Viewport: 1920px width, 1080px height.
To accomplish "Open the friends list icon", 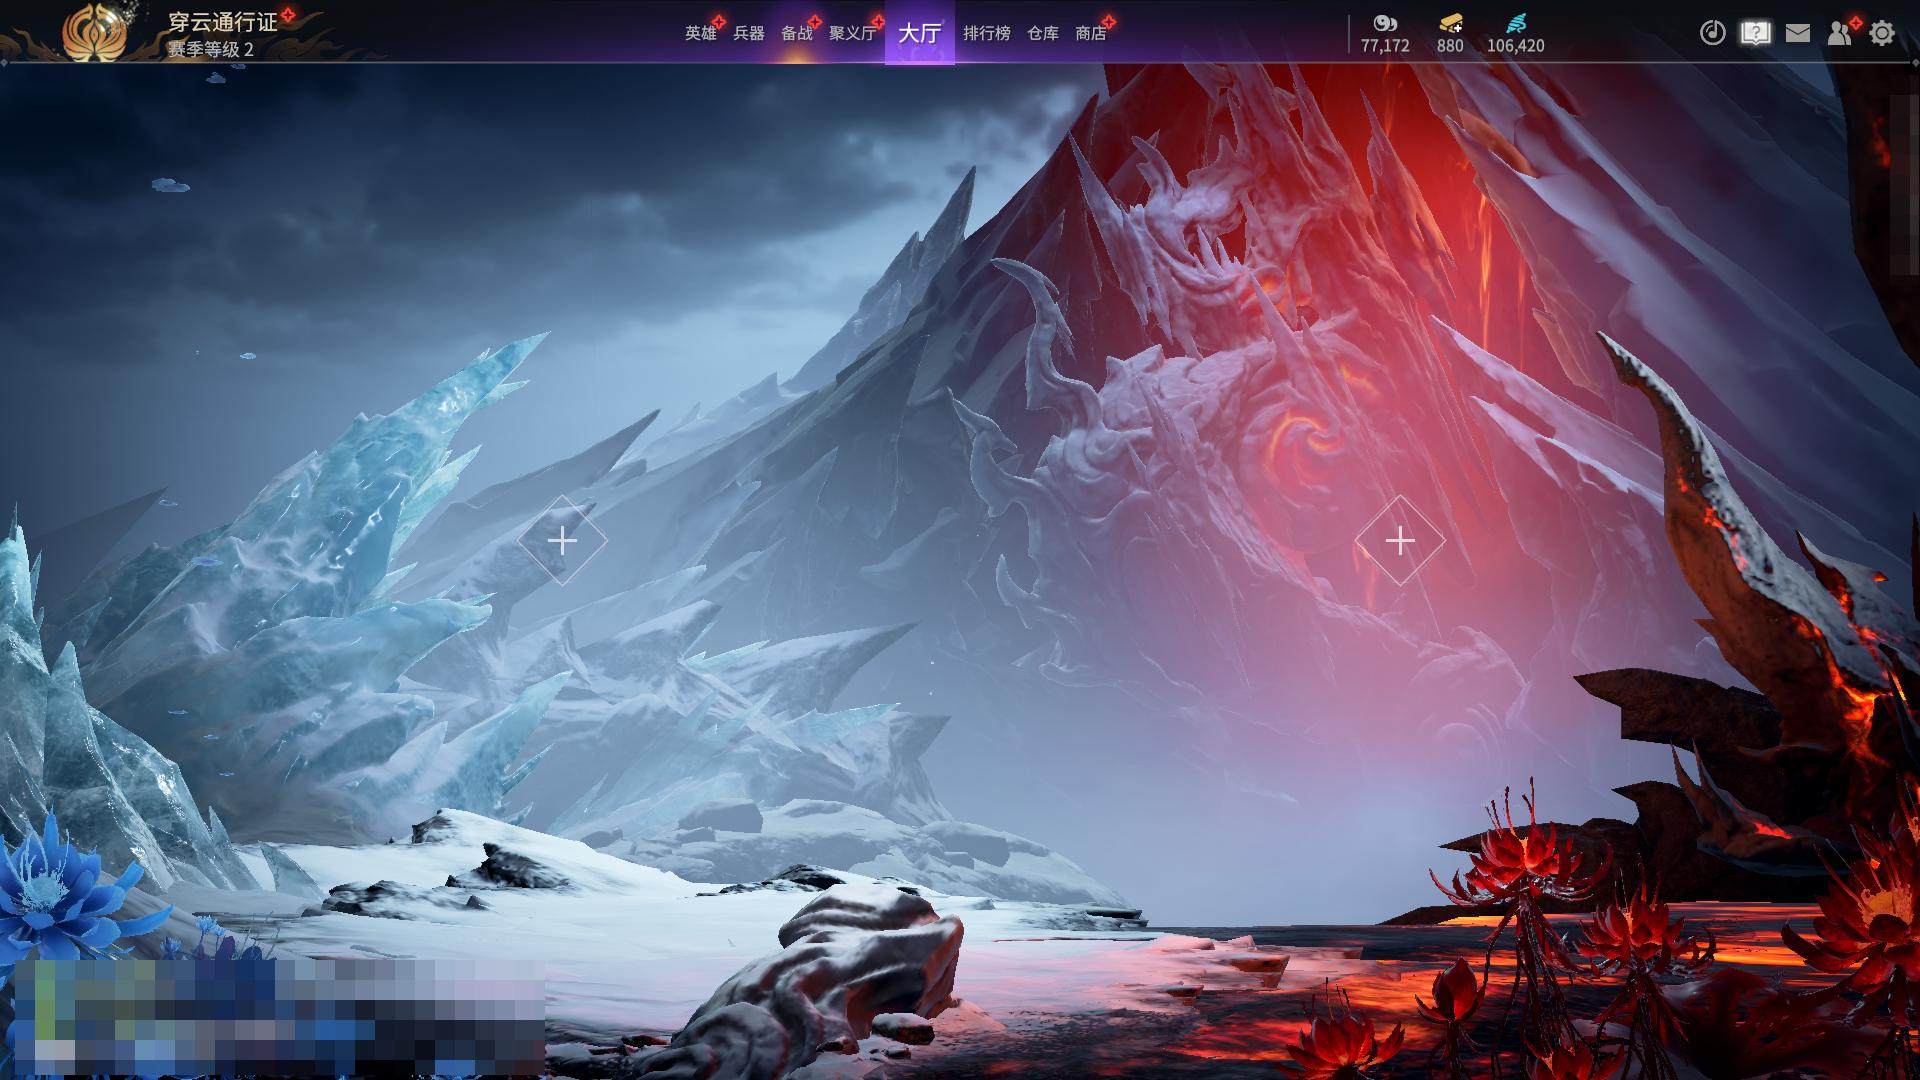I will coord(1839,33).
